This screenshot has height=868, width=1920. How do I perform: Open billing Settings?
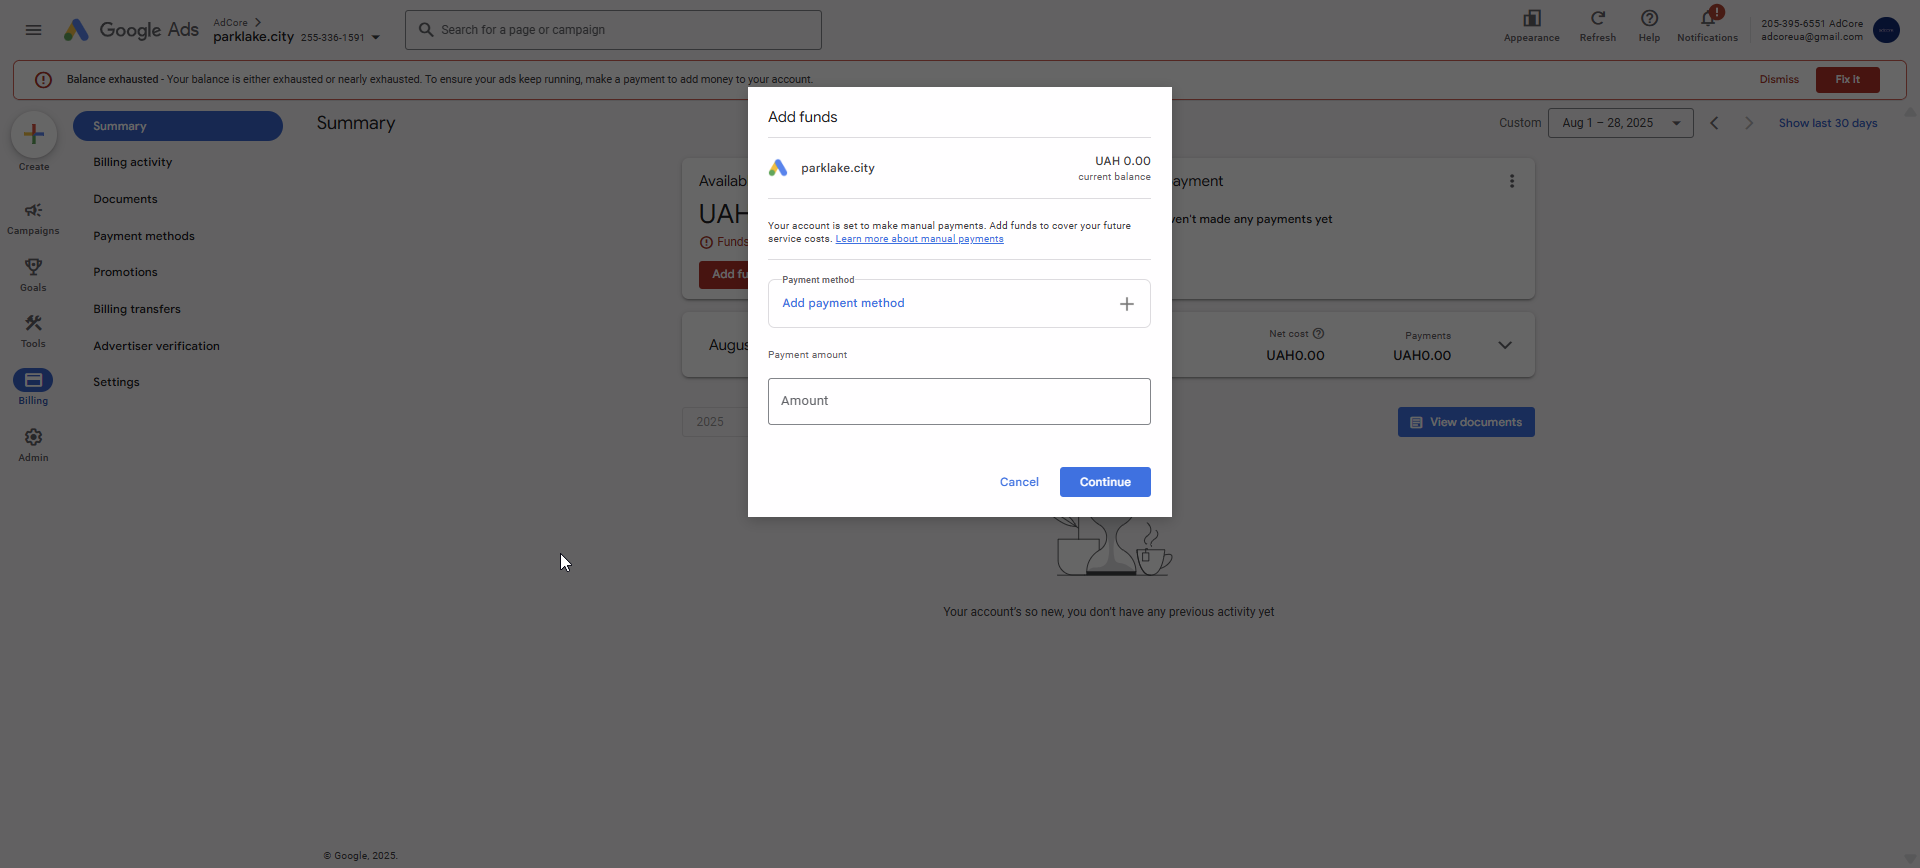click(116, 382)
